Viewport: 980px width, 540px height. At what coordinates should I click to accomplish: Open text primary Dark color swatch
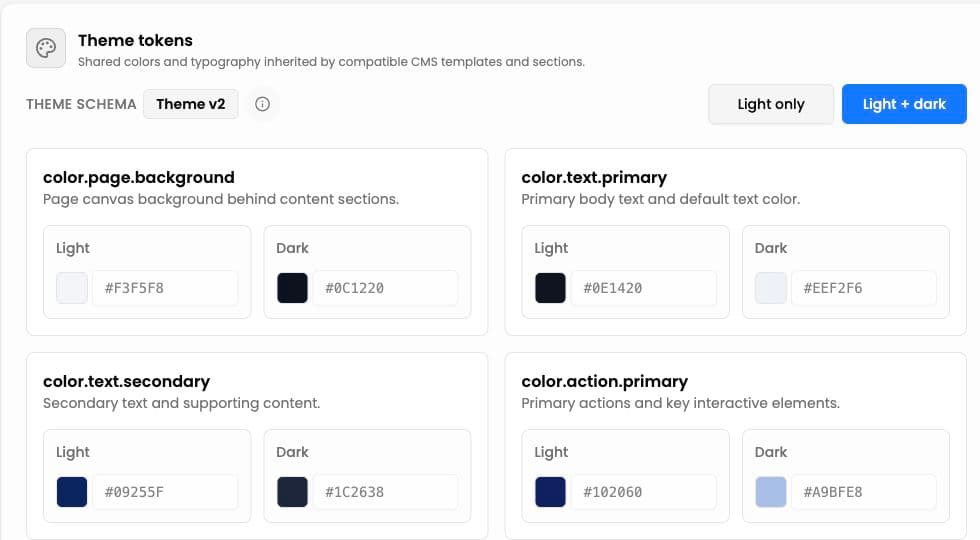pos(771,288)
